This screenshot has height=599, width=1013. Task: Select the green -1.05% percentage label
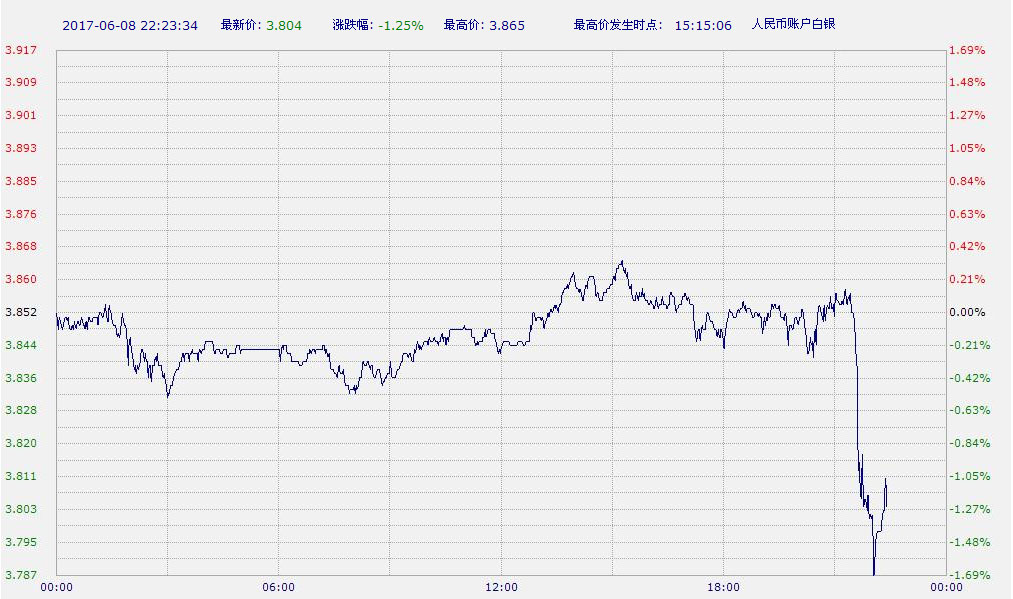point(970,476)
